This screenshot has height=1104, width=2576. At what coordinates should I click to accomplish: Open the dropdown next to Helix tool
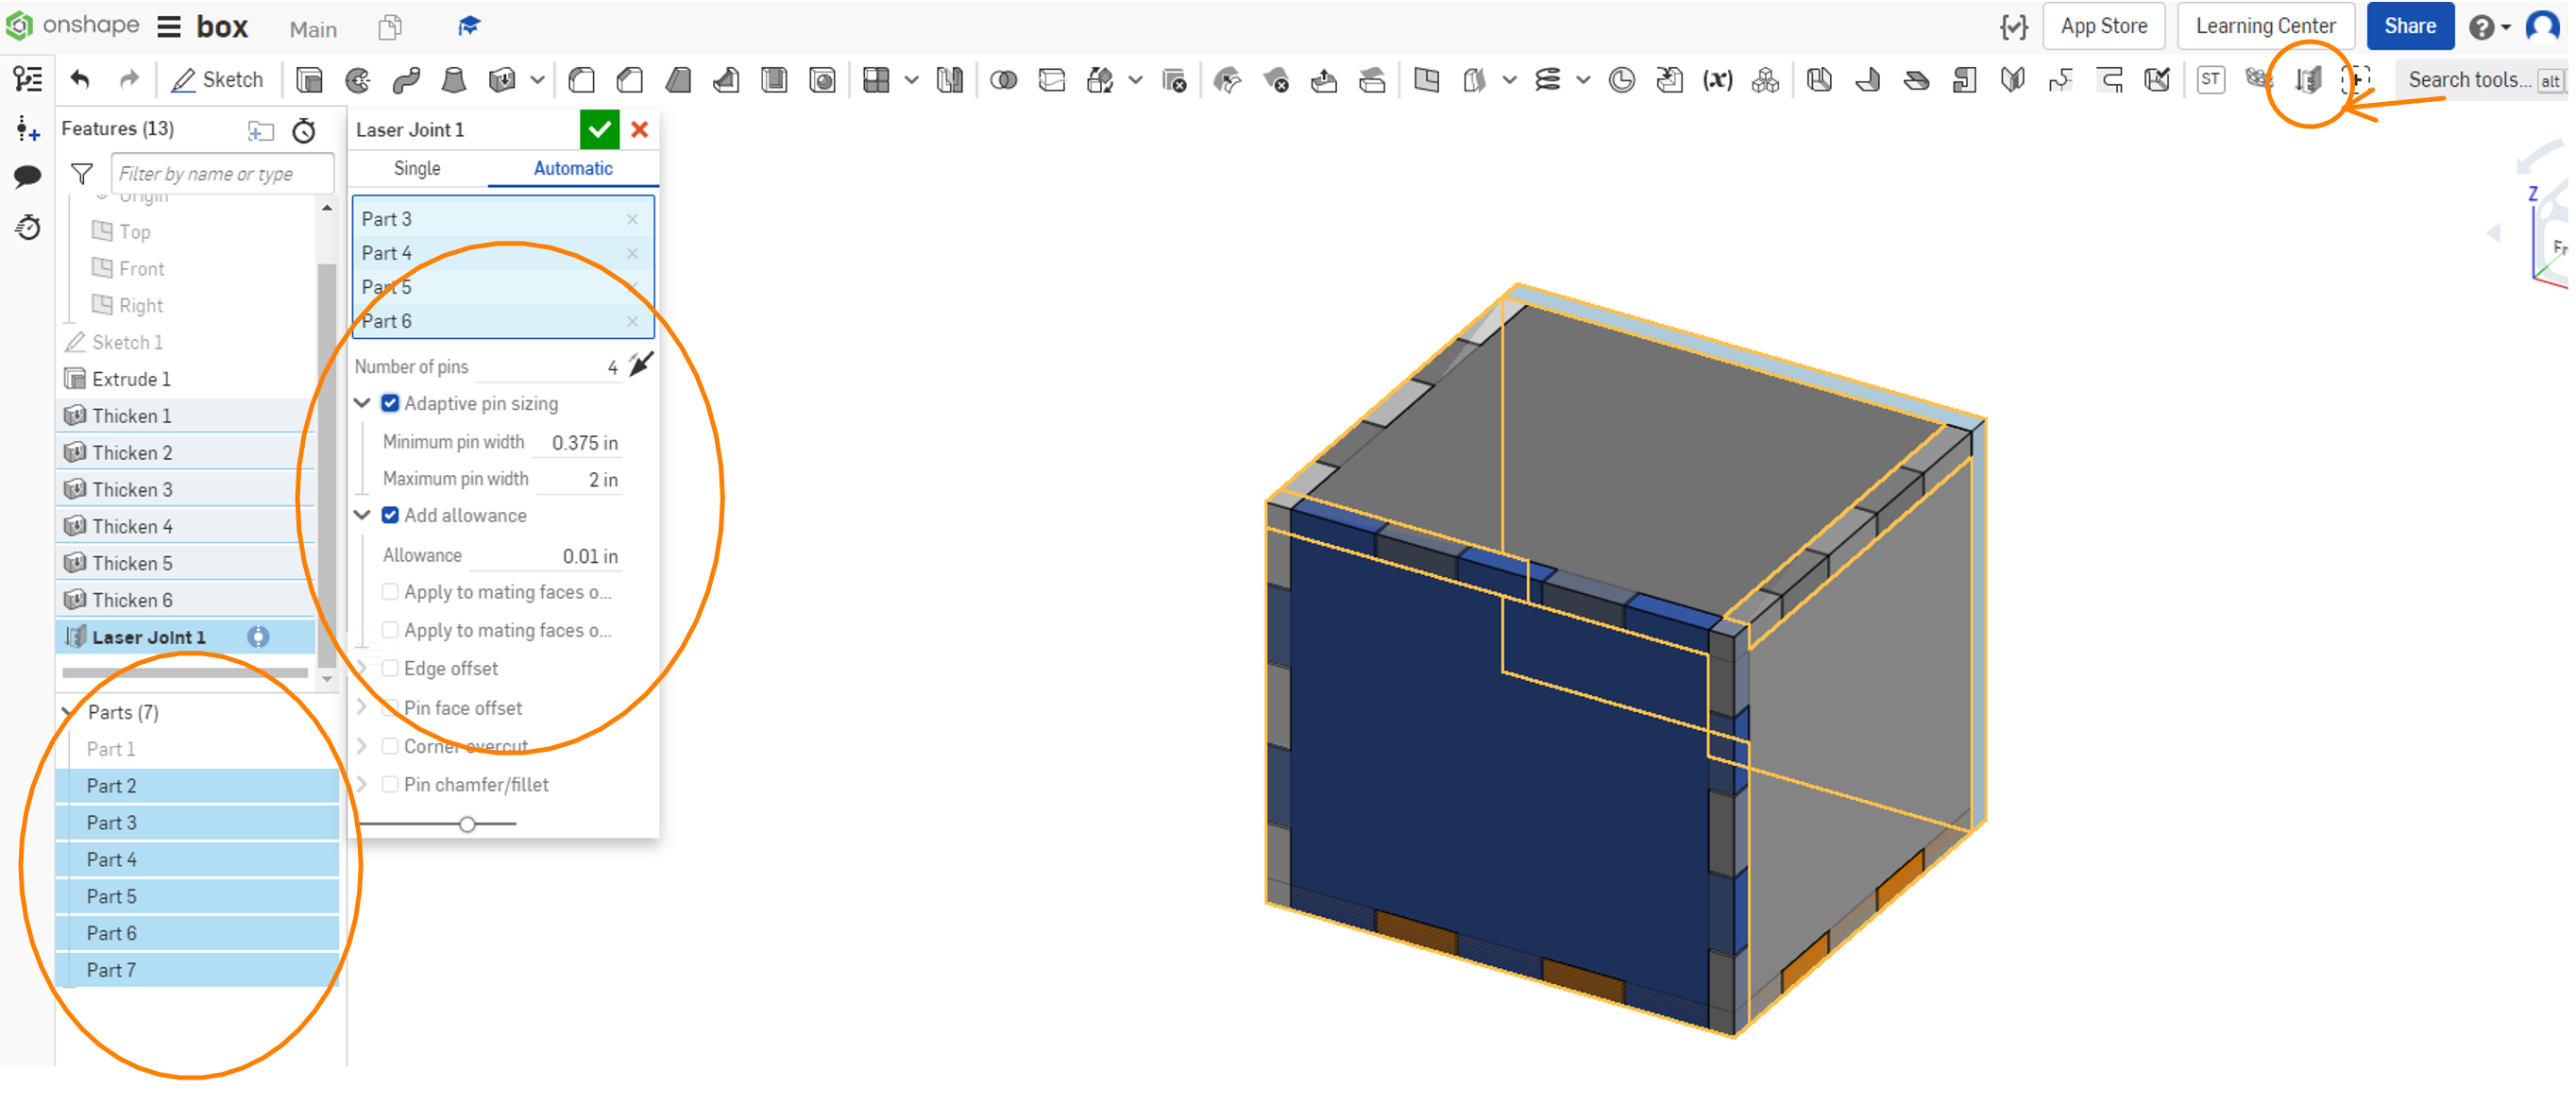point(1583,80)
